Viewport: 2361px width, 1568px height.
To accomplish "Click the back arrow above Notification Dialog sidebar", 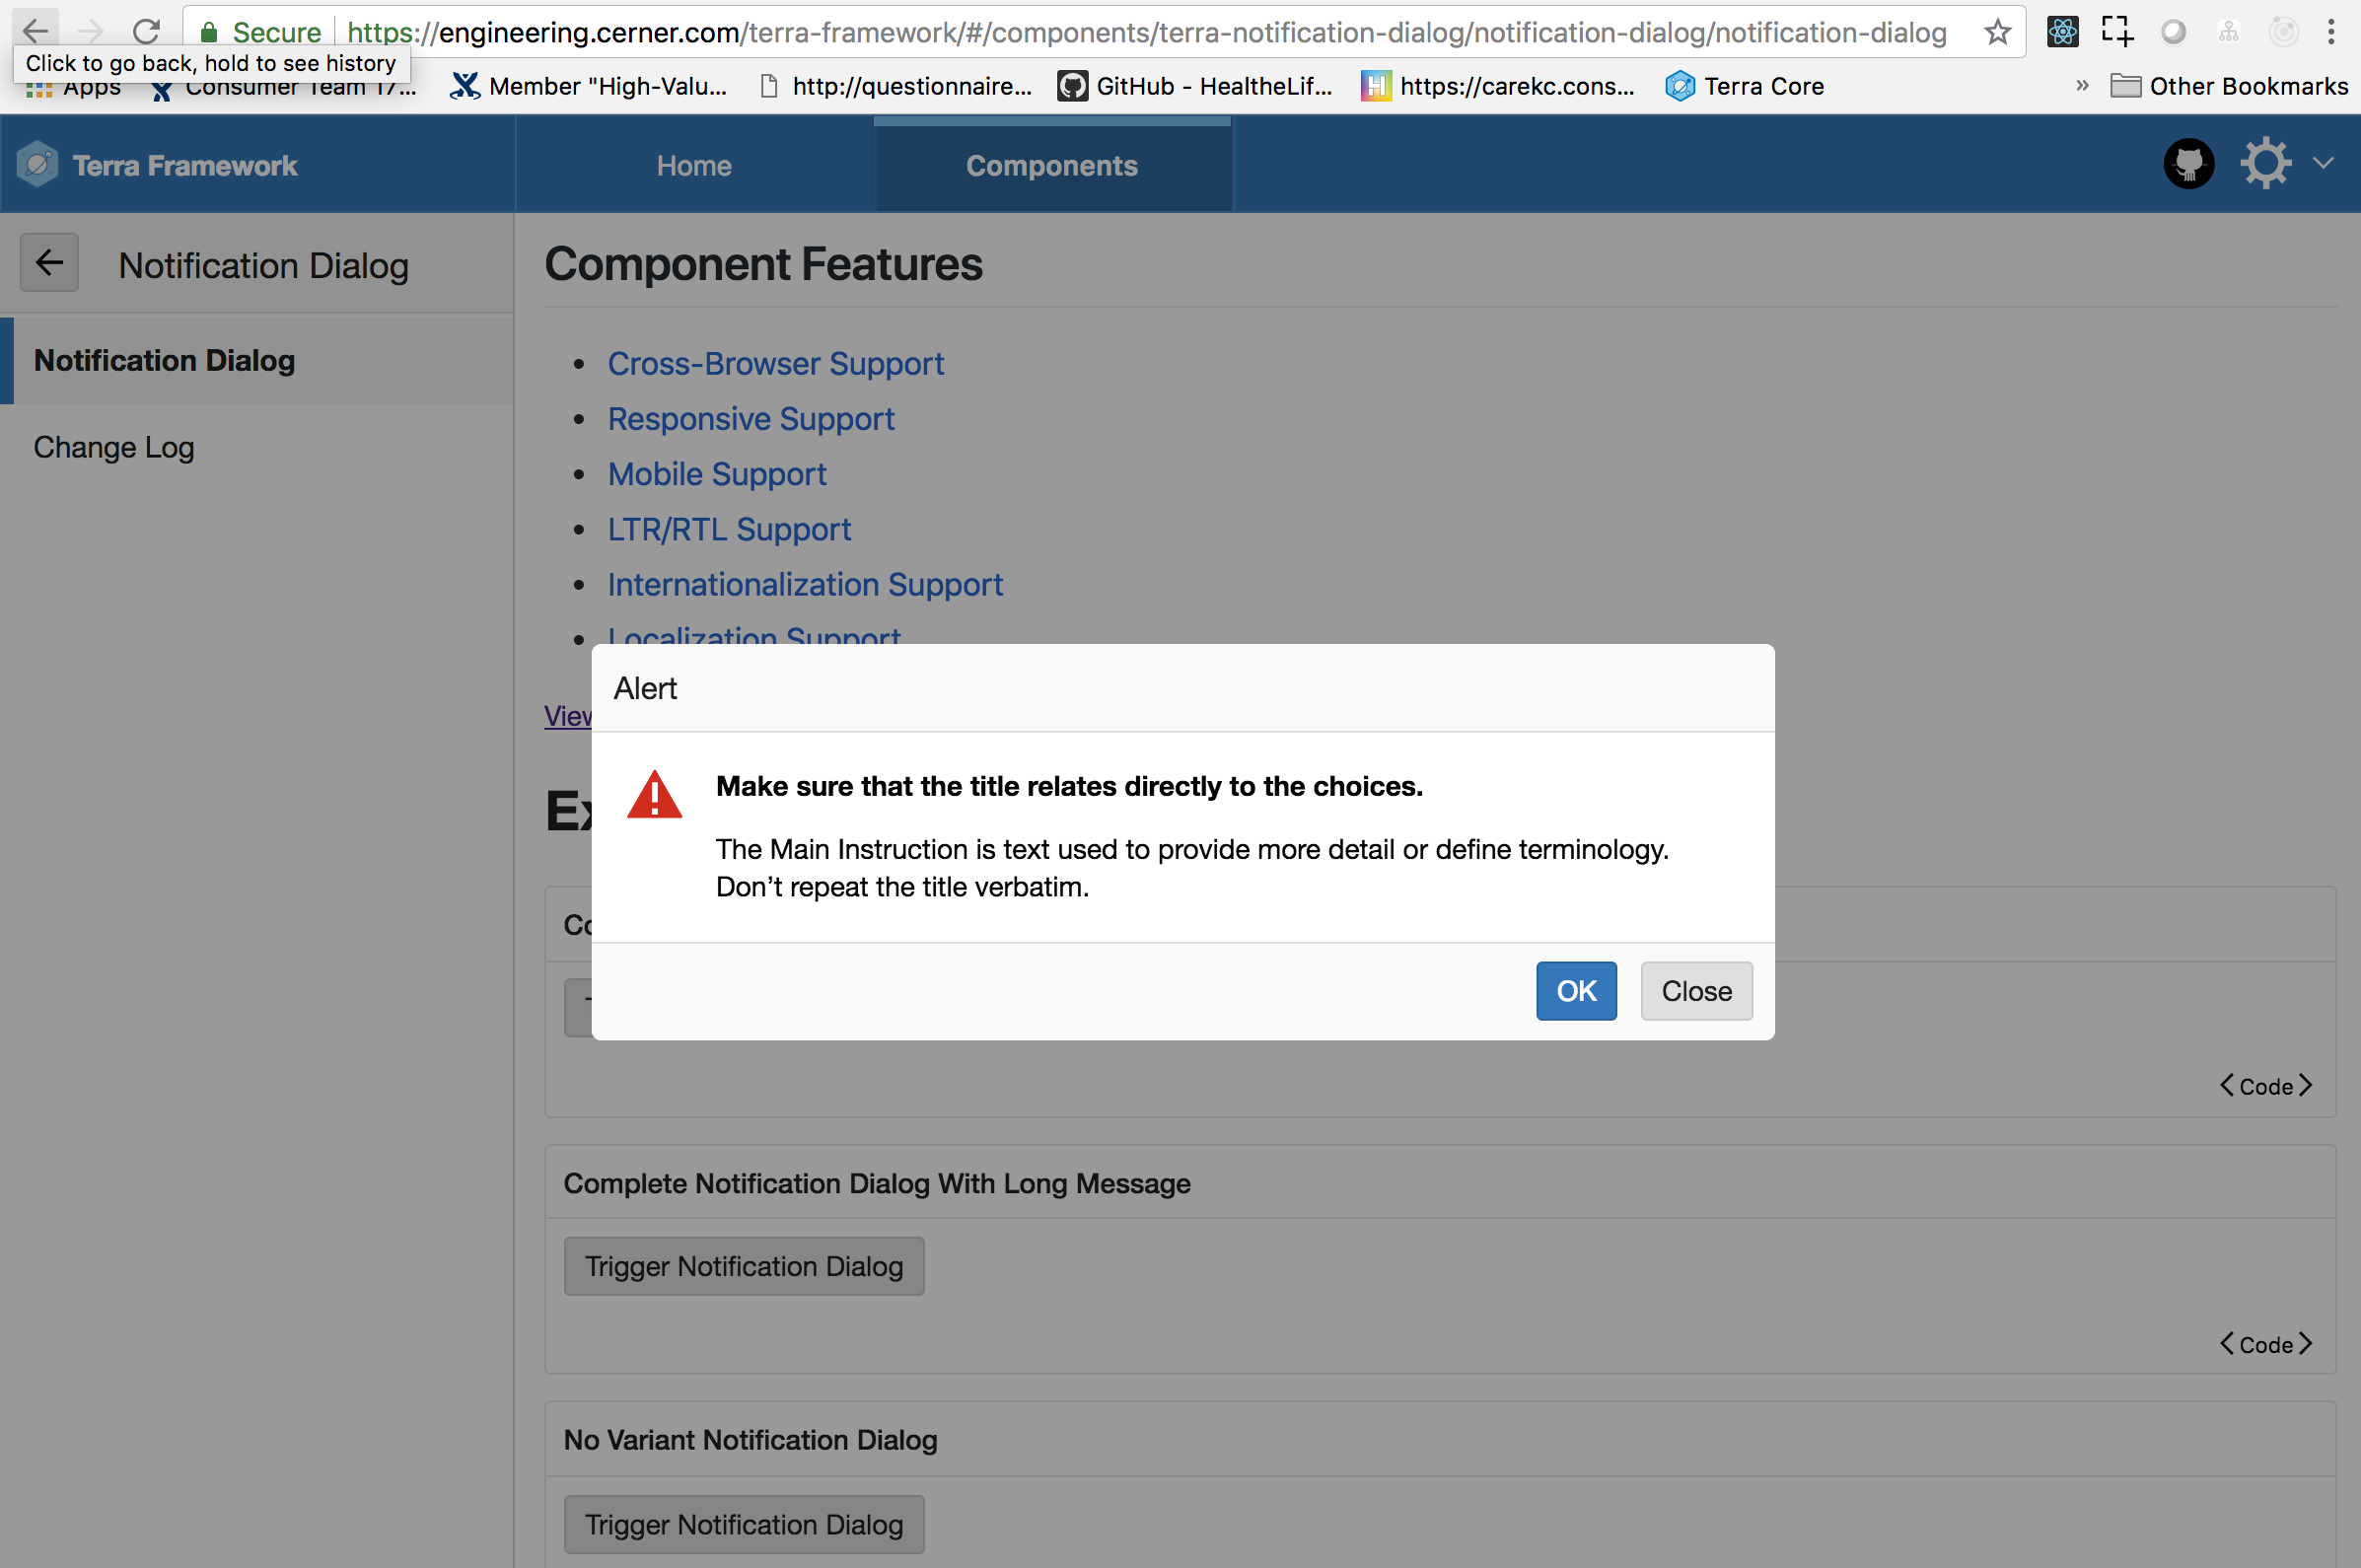I will pos(48,263).
